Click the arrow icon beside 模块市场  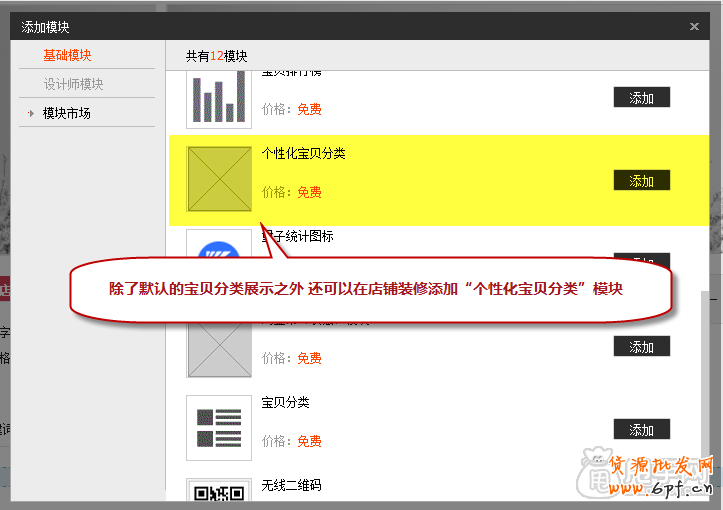[31, 114]
